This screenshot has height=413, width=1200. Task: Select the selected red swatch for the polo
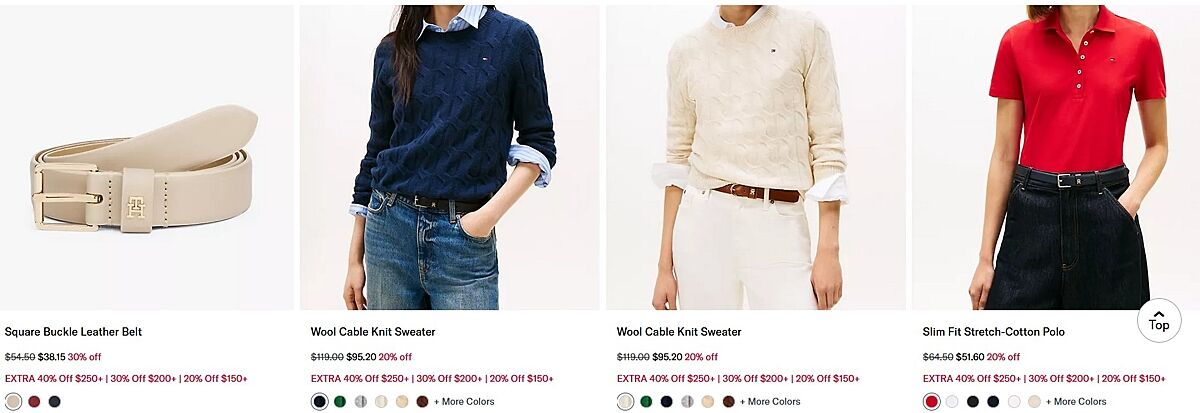931,401
